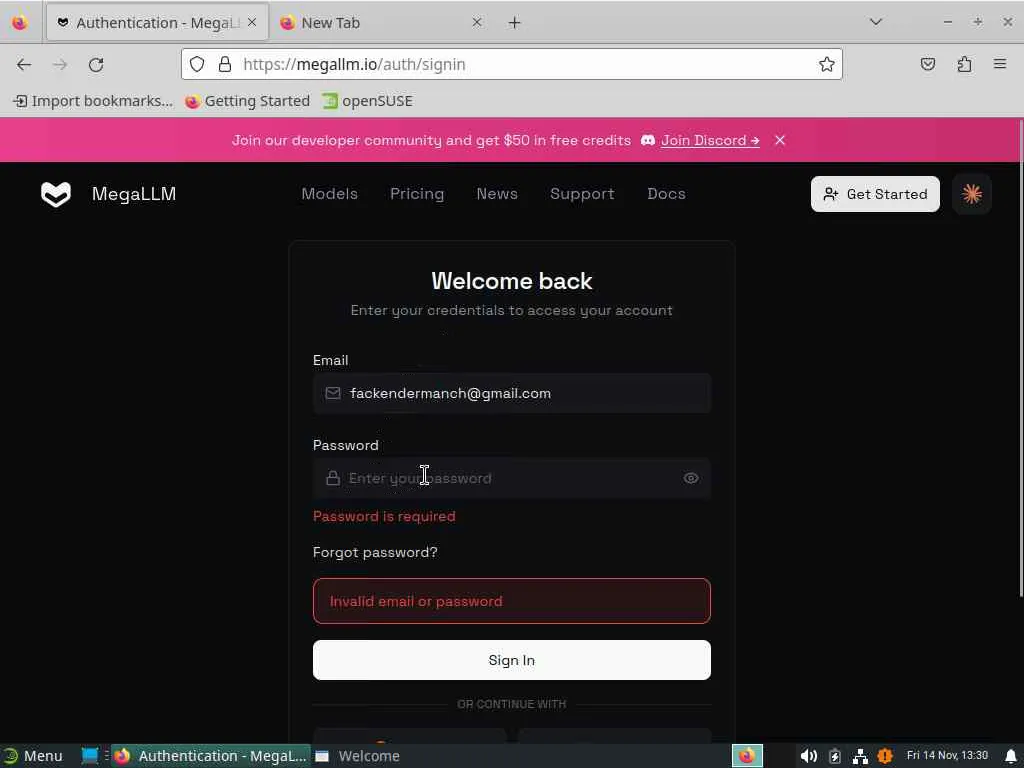The image size is (1024, 768).
Task: Switch theme with the sun icon
Action: [x=972, y=194]
